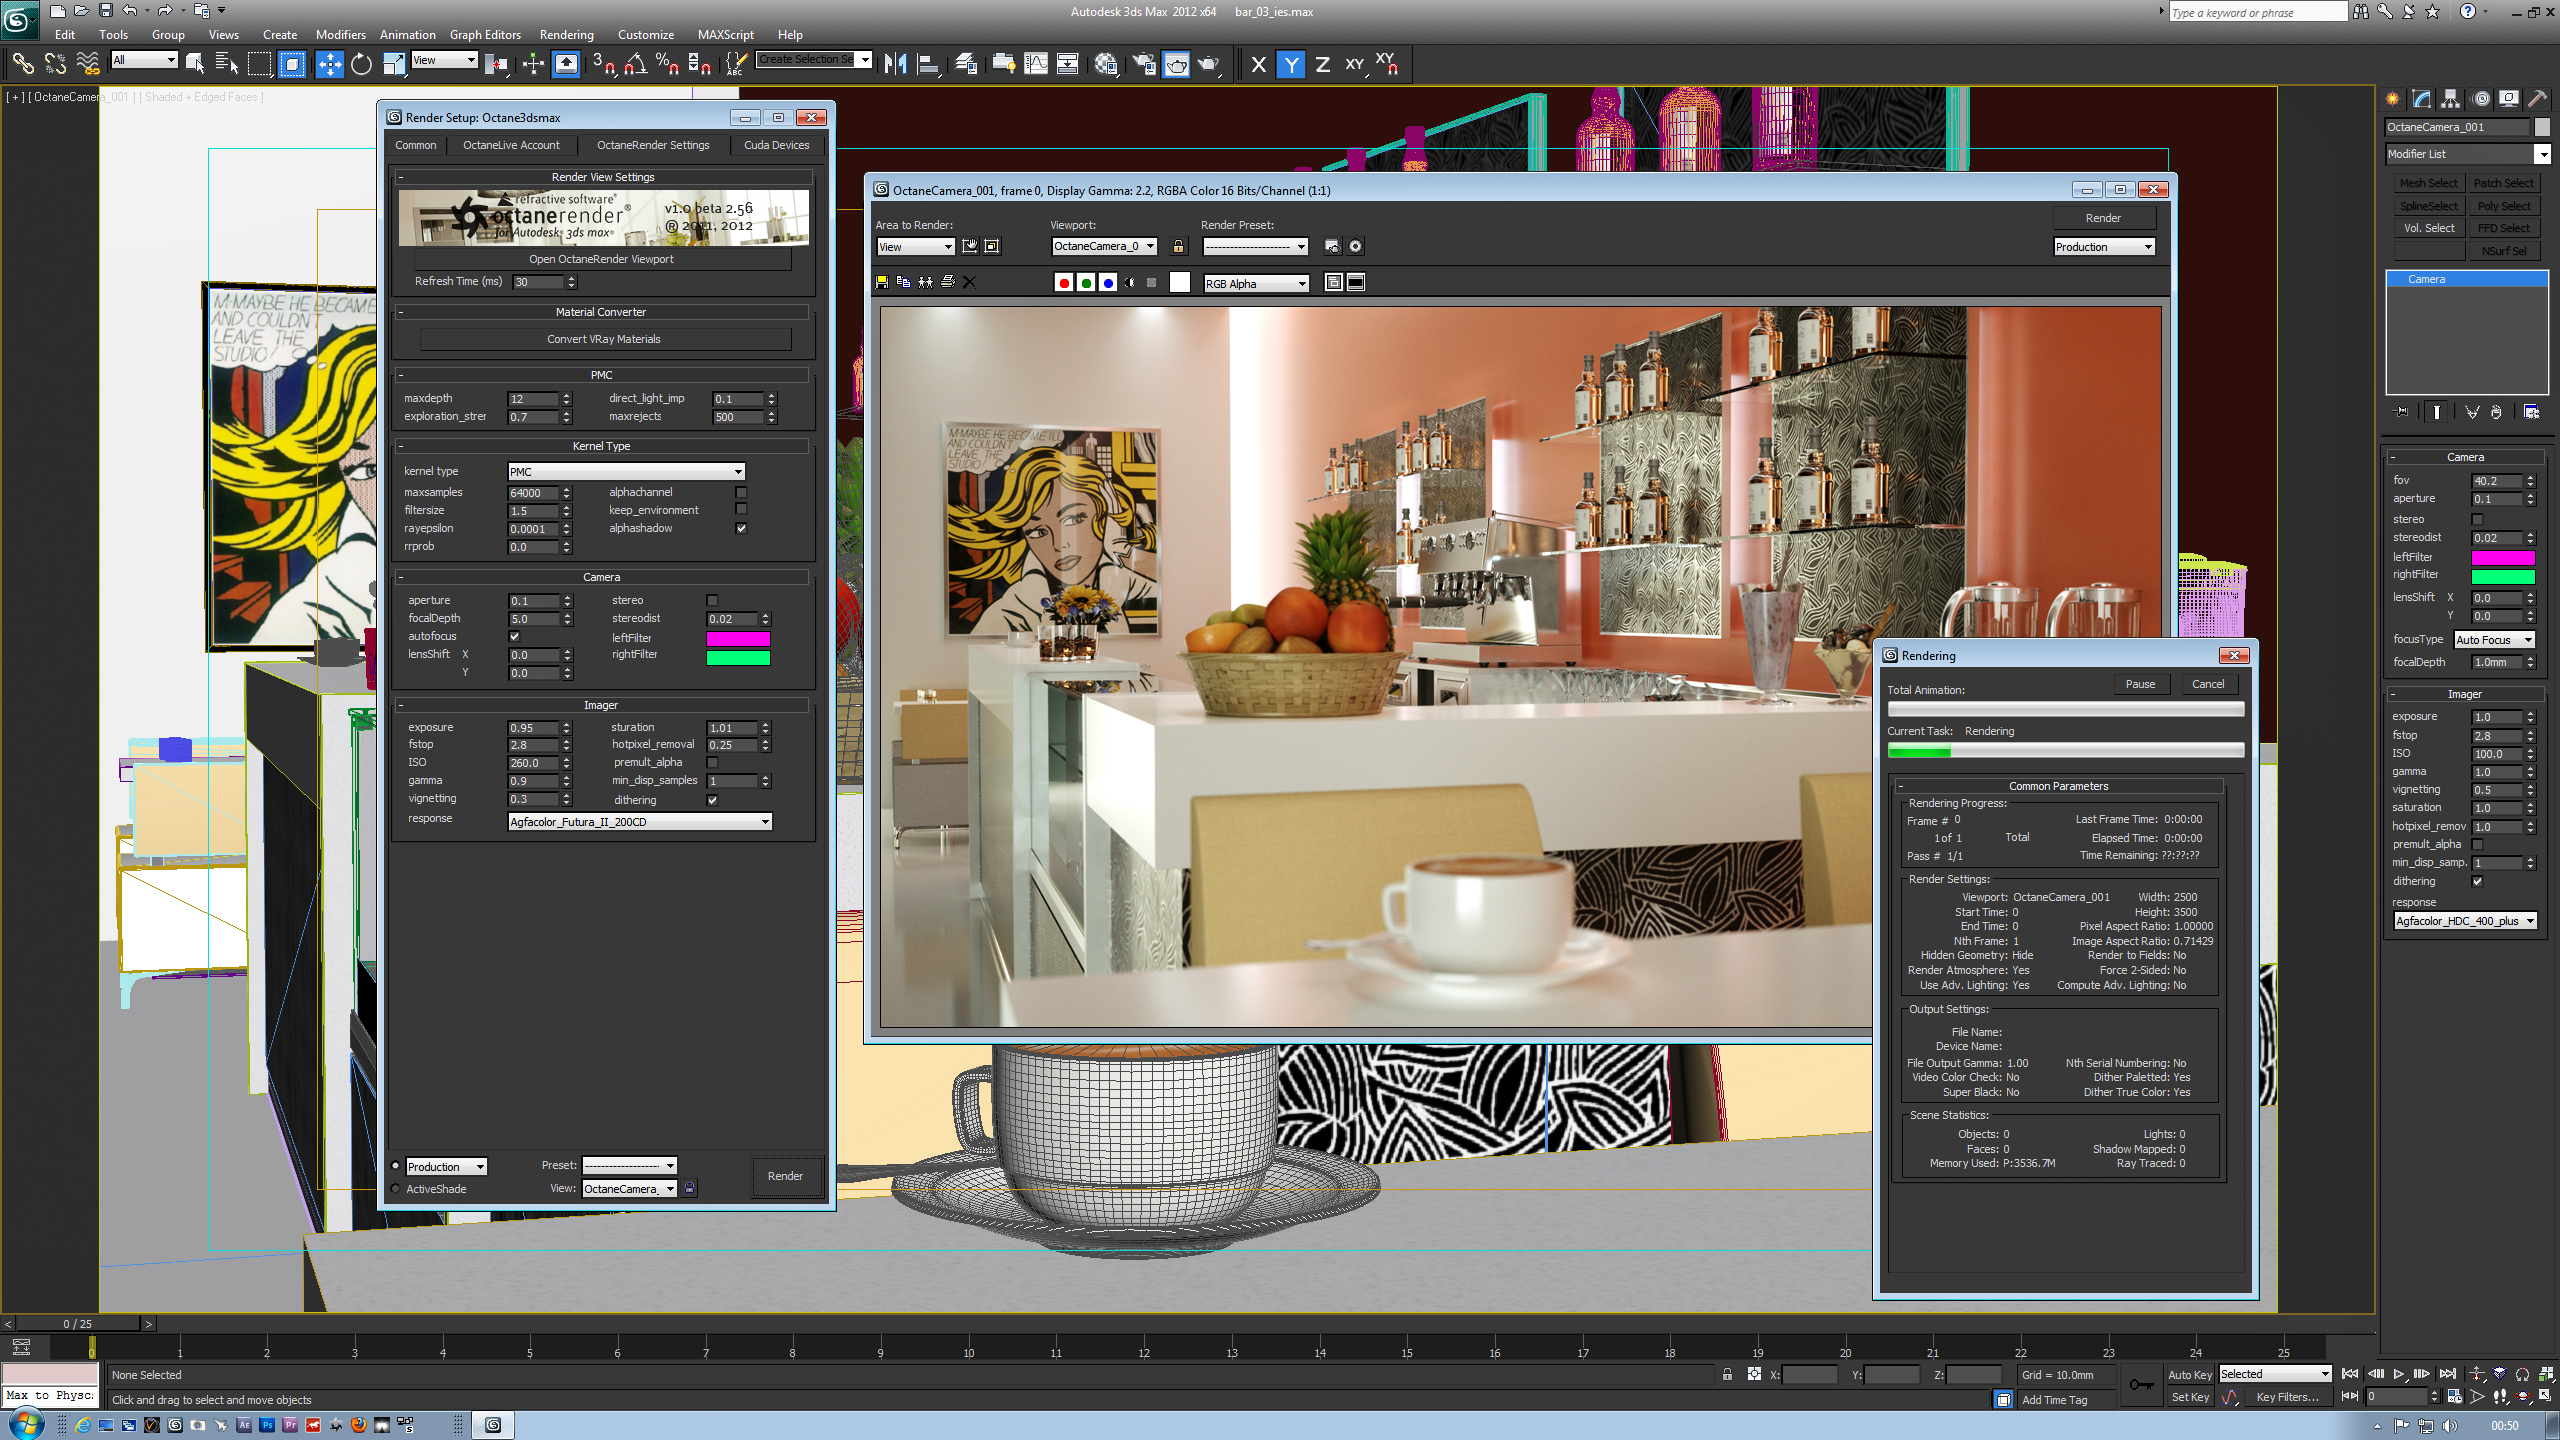The image size is (2560, 1440).
Task: Open the MAXScript menu
Action: tap(726, 34)
